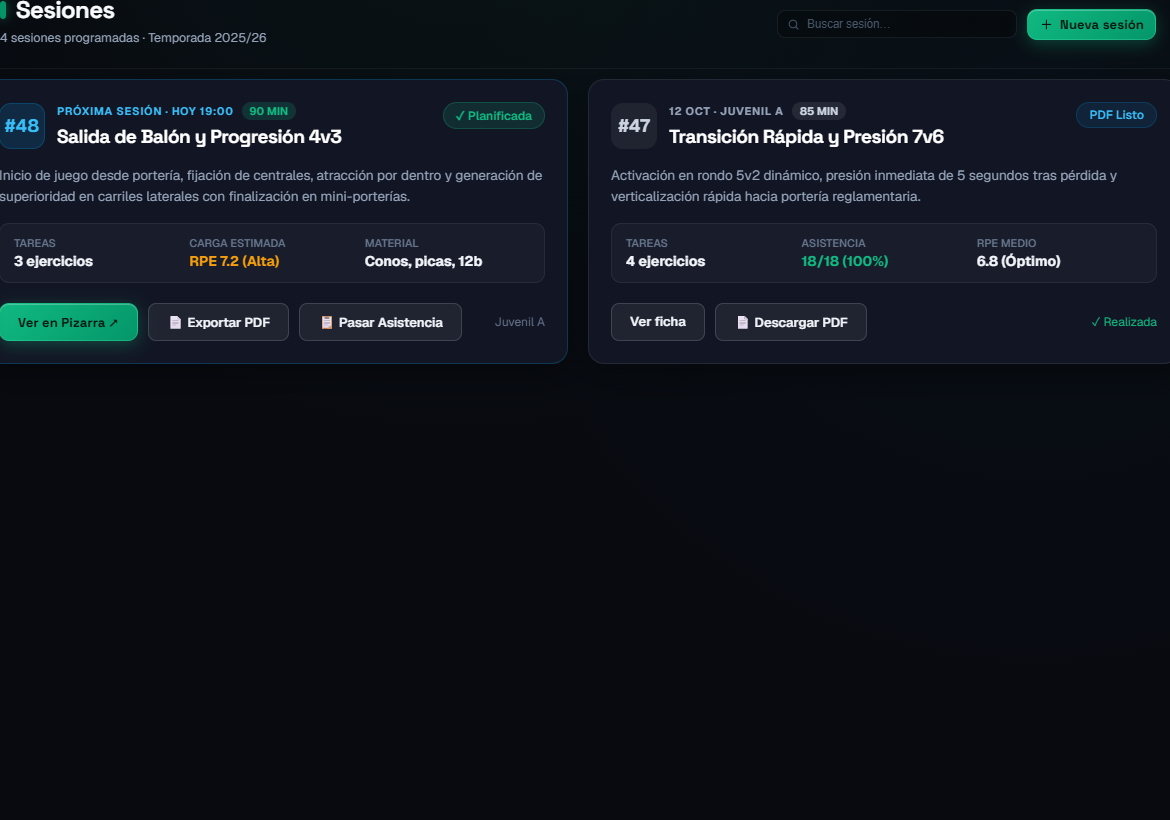The image size is (1170, 820).
Task: Click the document icon on Exportar PDF
Action: (x=175, y=322)
